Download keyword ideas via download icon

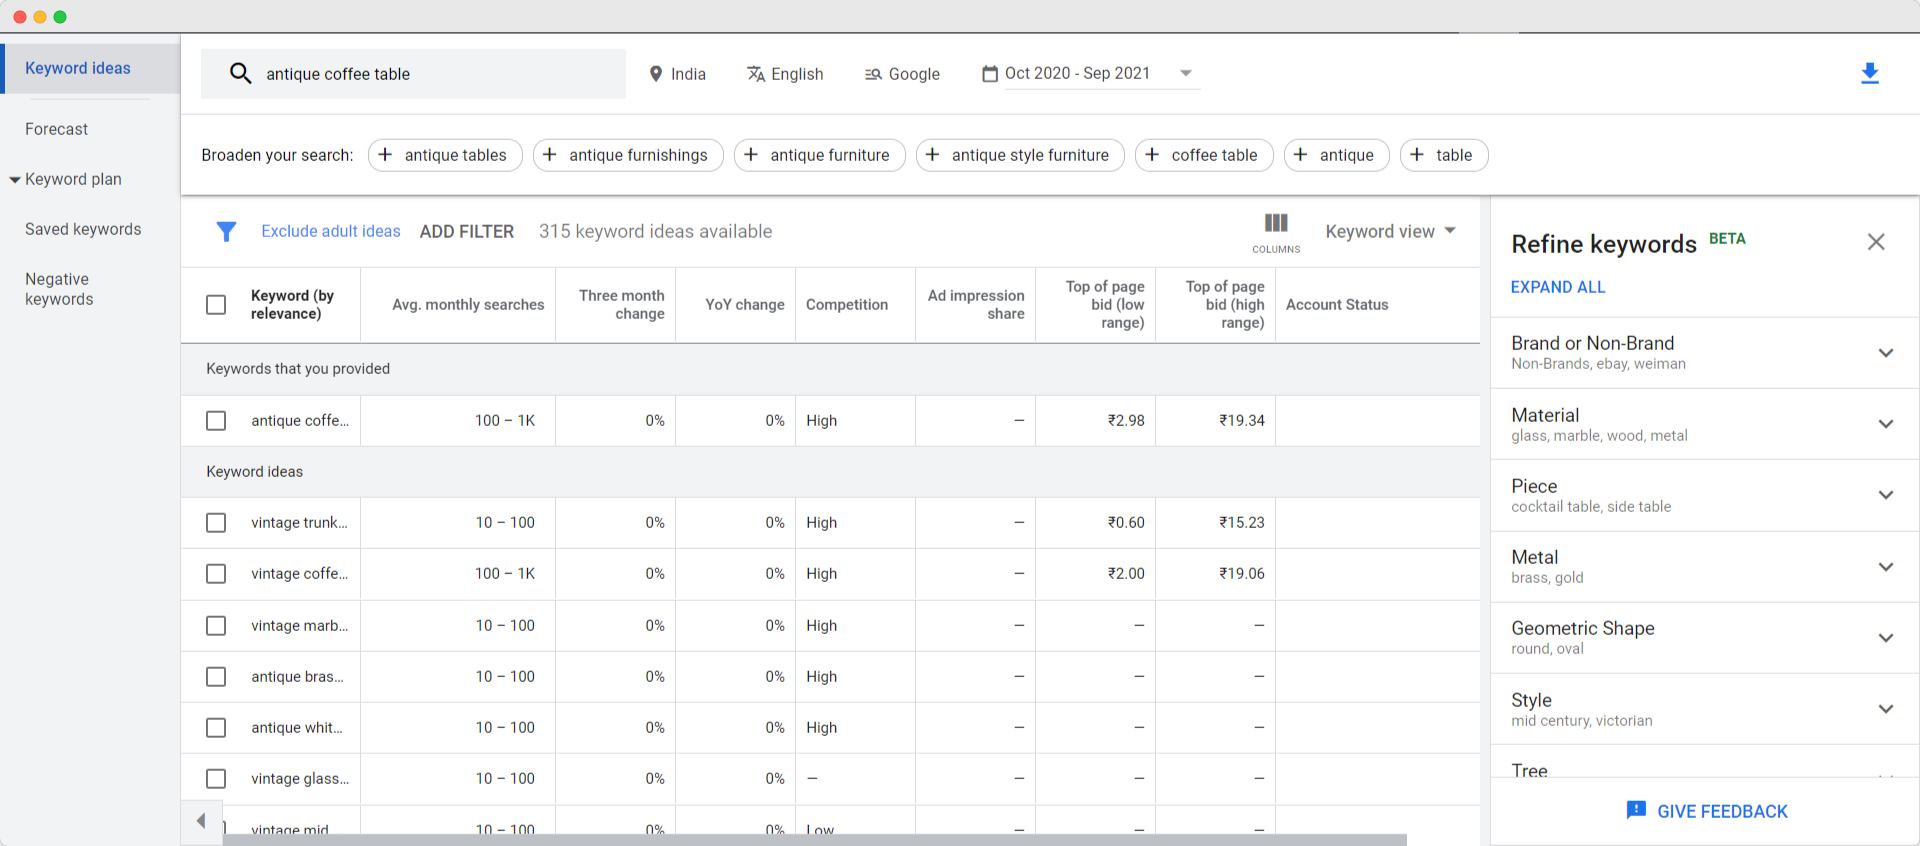pyautogui.click(x=1870, y=73)
